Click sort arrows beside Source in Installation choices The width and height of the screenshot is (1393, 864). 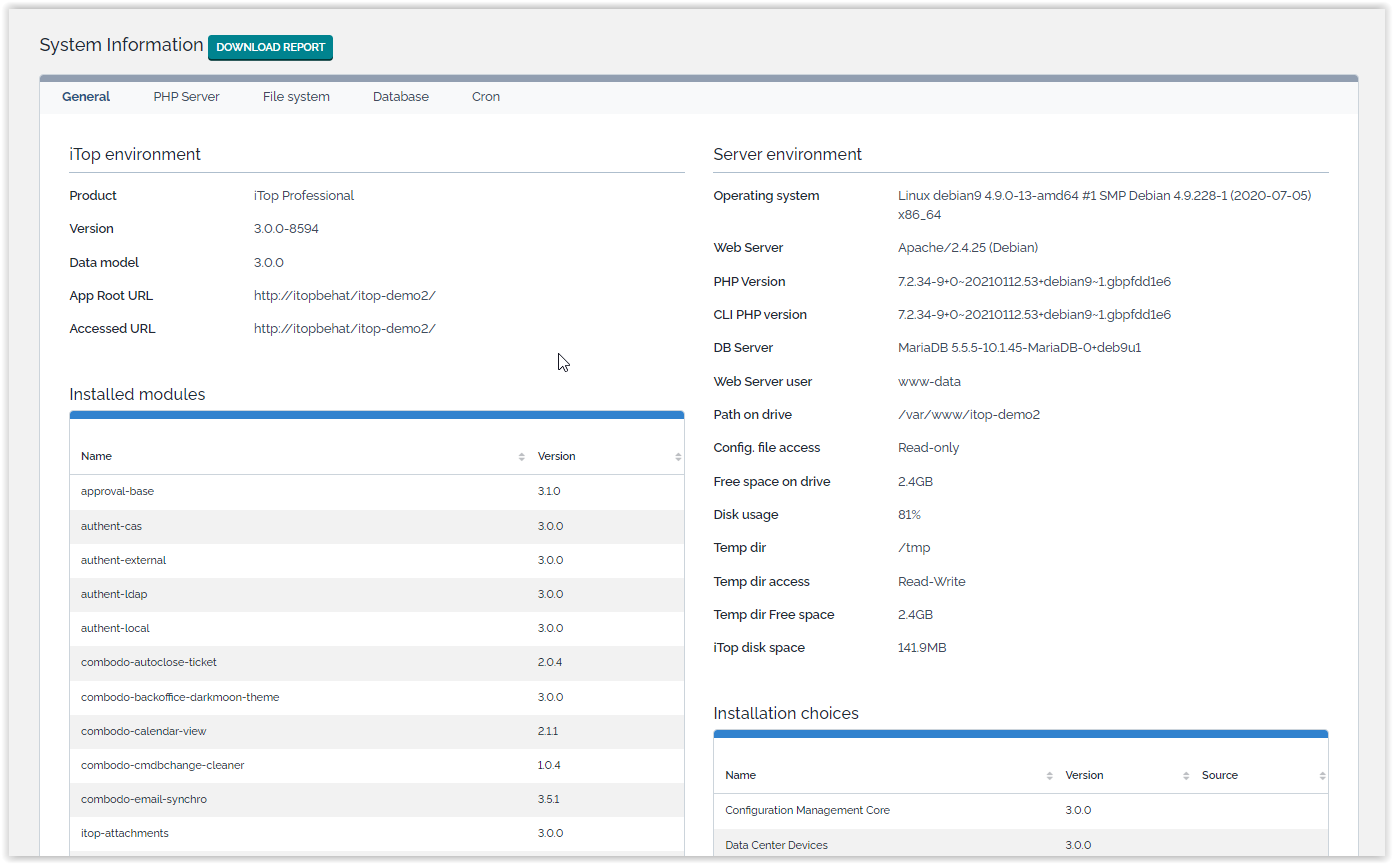tap(1321, 776)
